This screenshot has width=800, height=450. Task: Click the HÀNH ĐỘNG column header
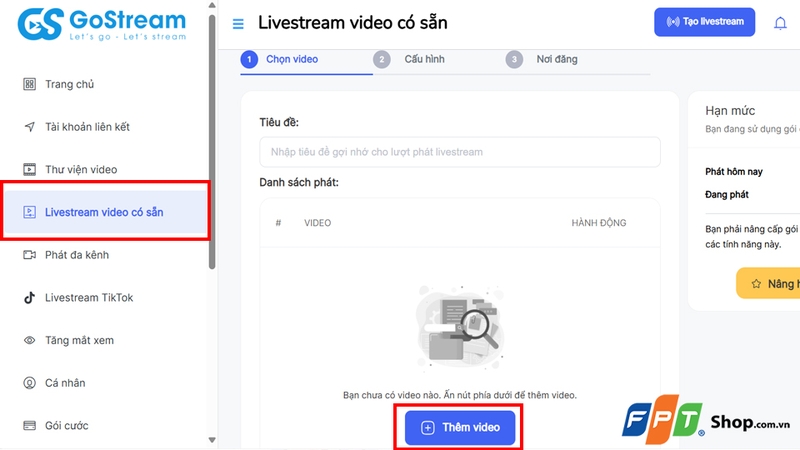pos(598,223)
